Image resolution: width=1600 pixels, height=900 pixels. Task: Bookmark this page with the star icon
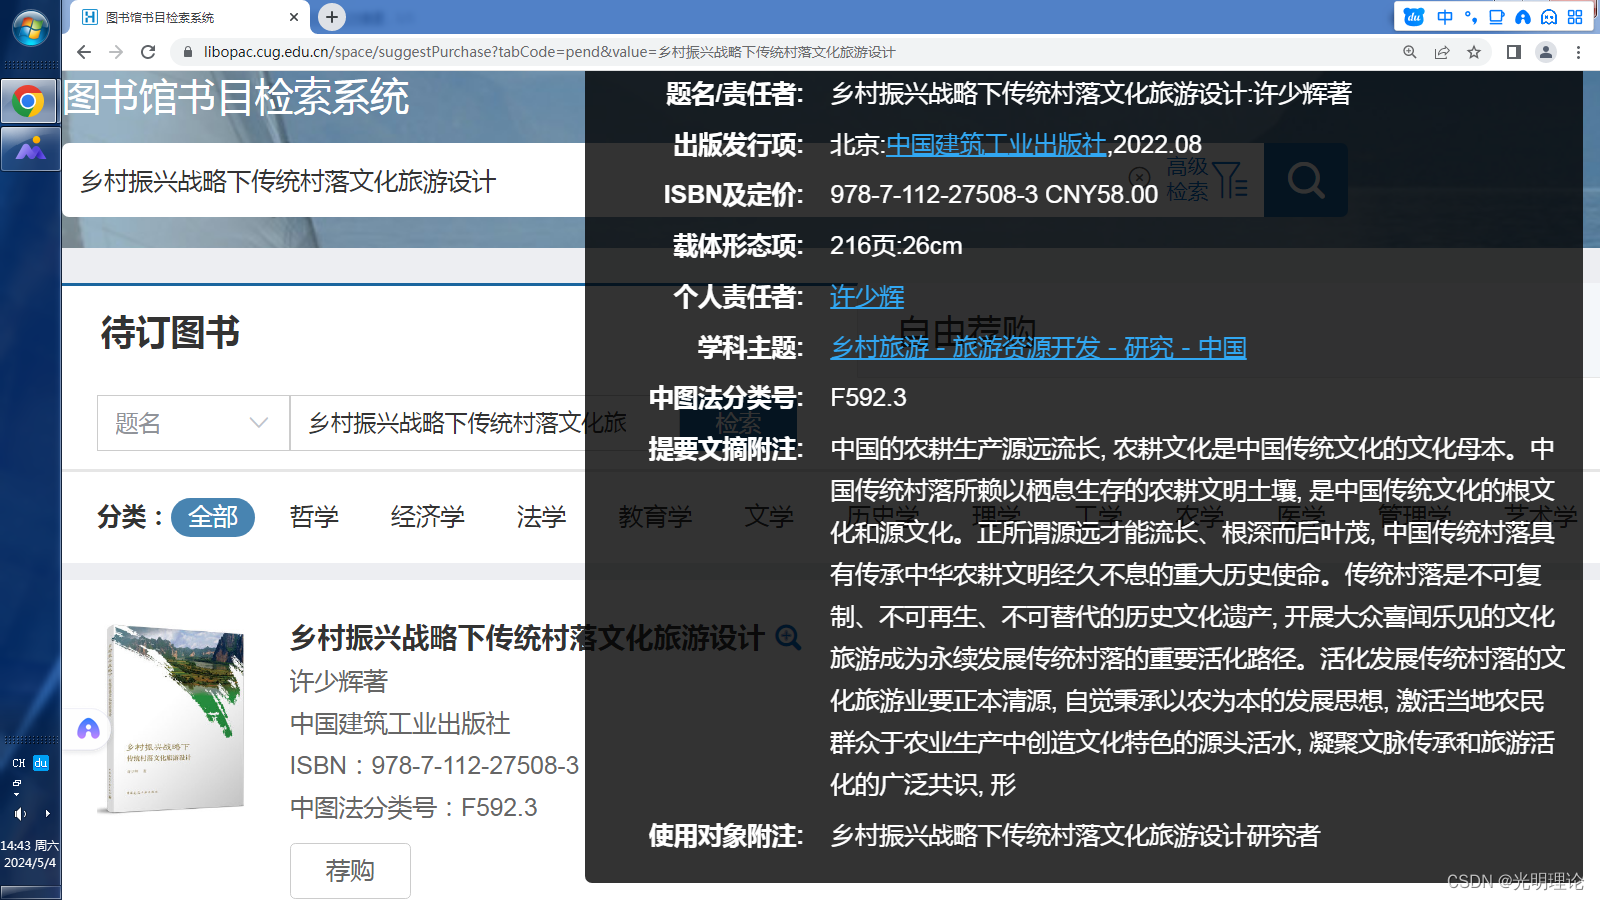1474,52
